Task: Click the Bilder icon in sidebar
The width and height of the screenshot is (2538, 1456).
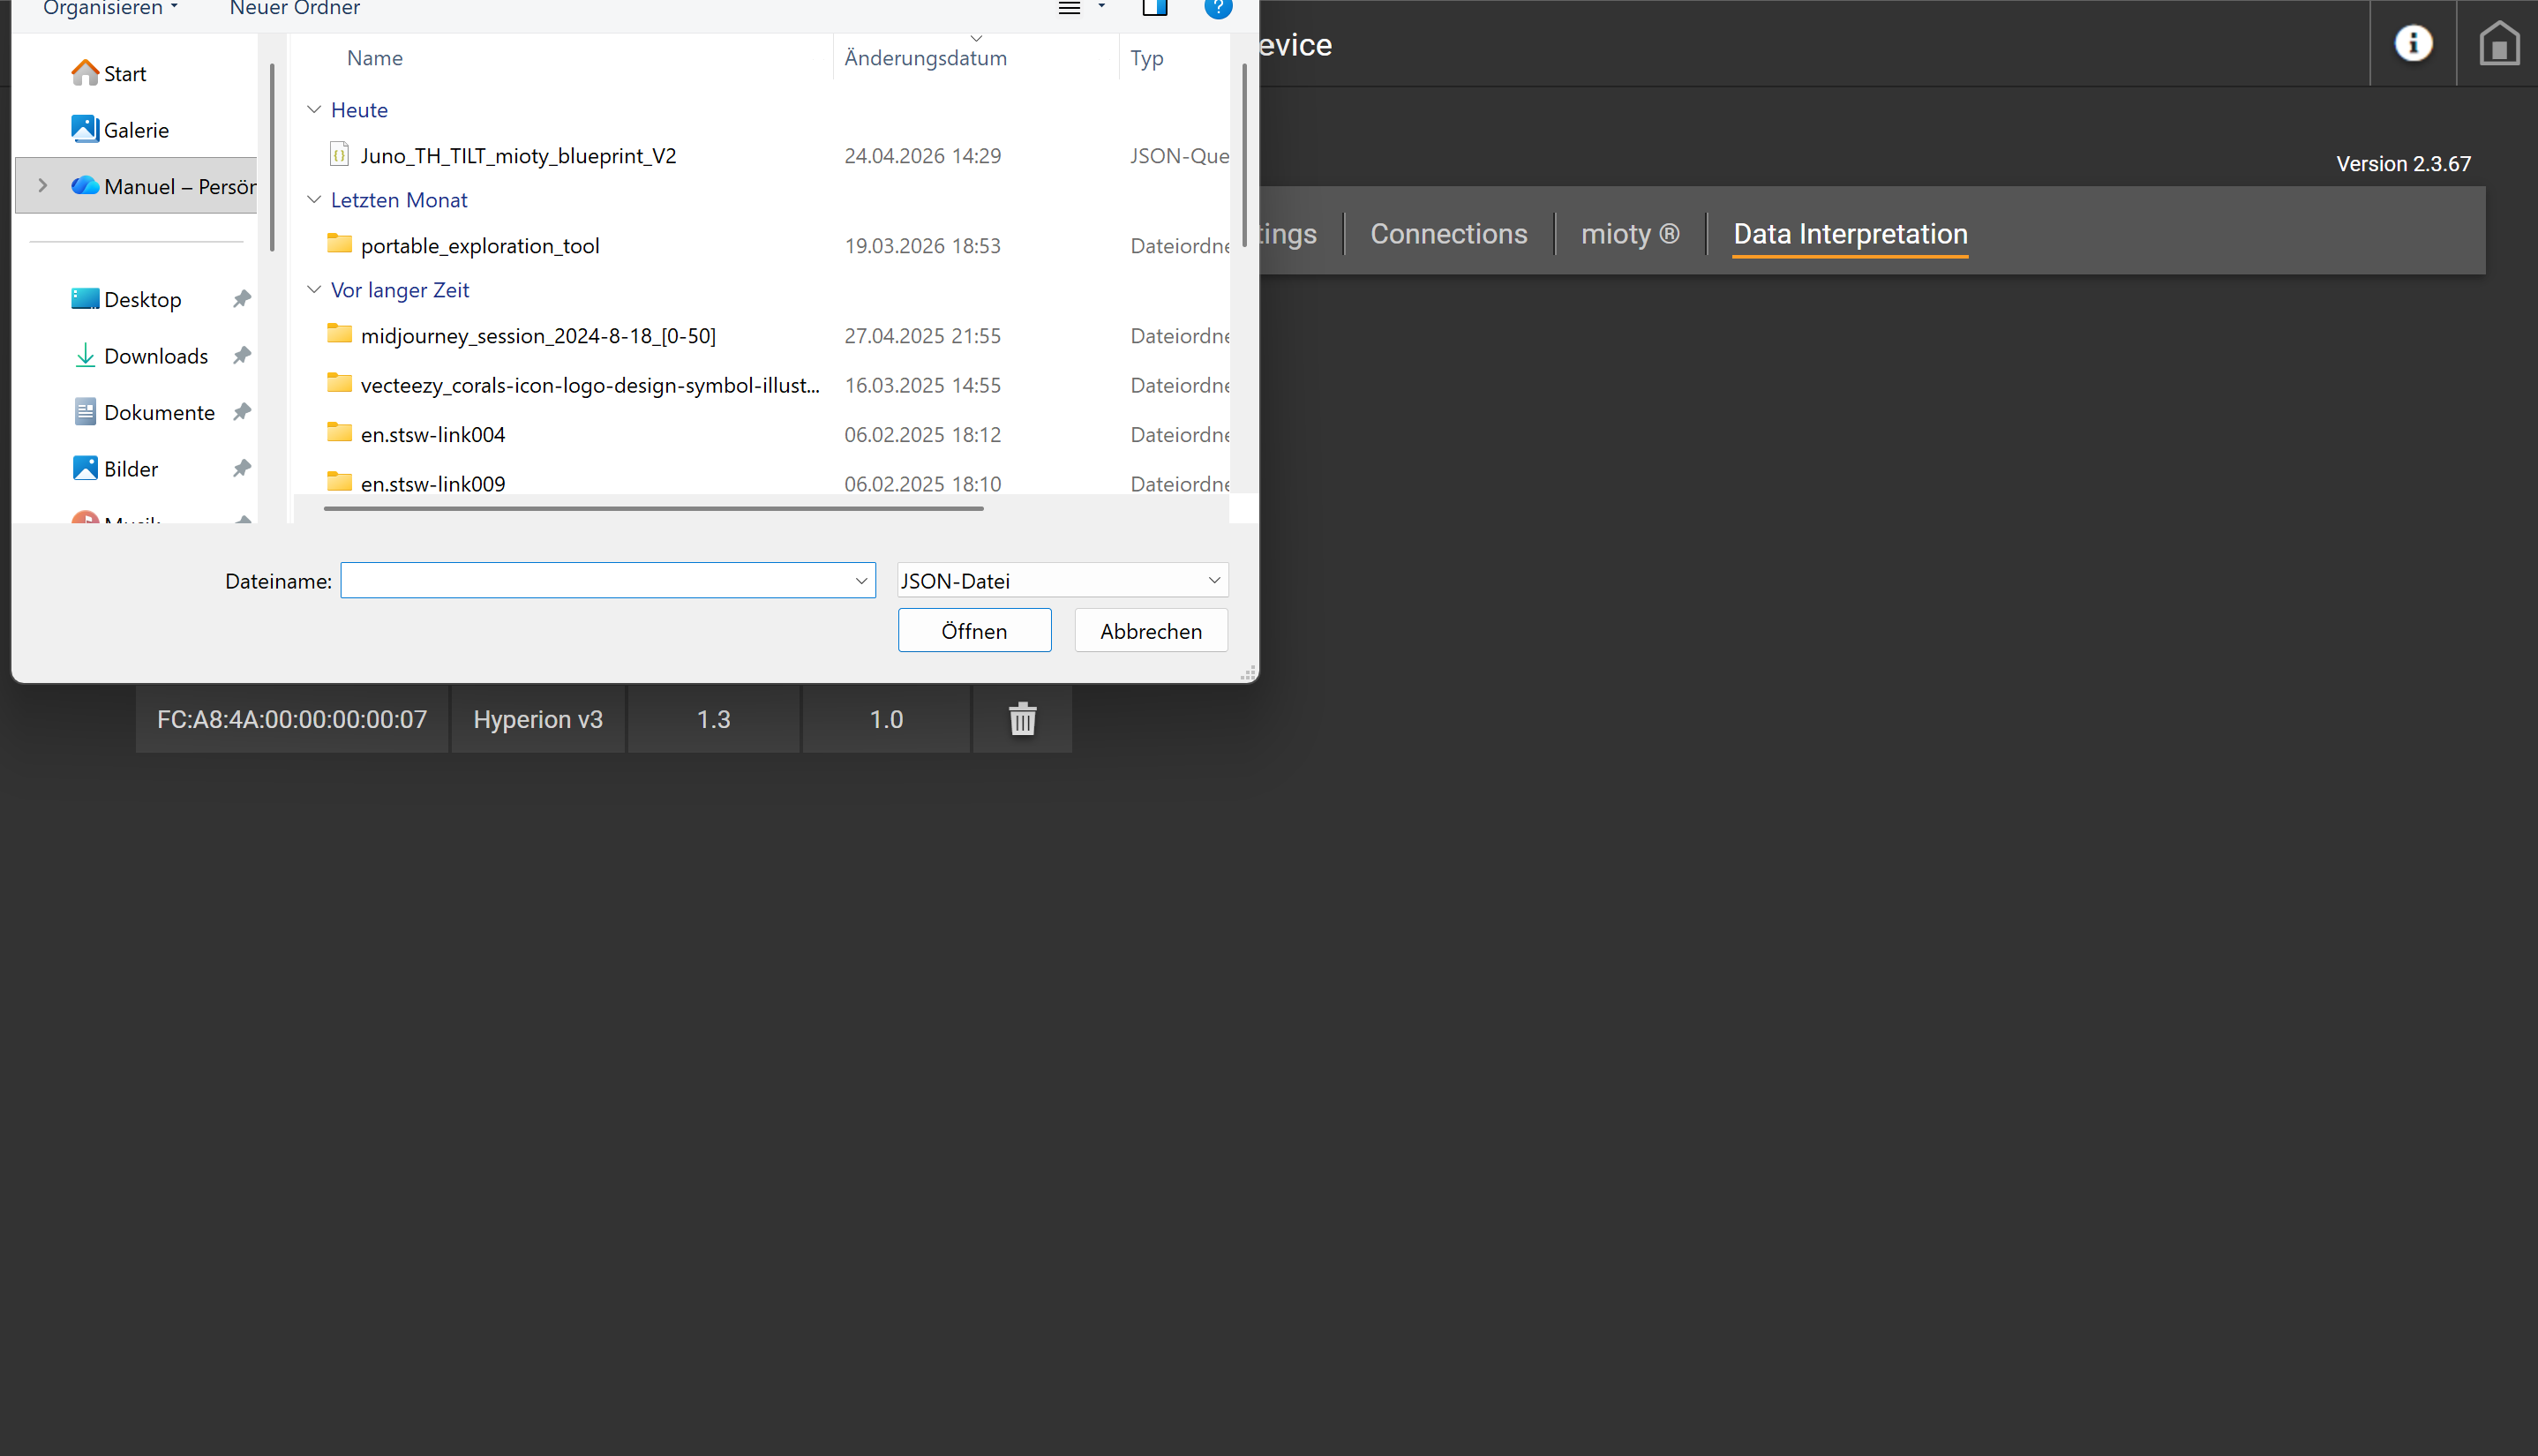Action: pos(85,468)
